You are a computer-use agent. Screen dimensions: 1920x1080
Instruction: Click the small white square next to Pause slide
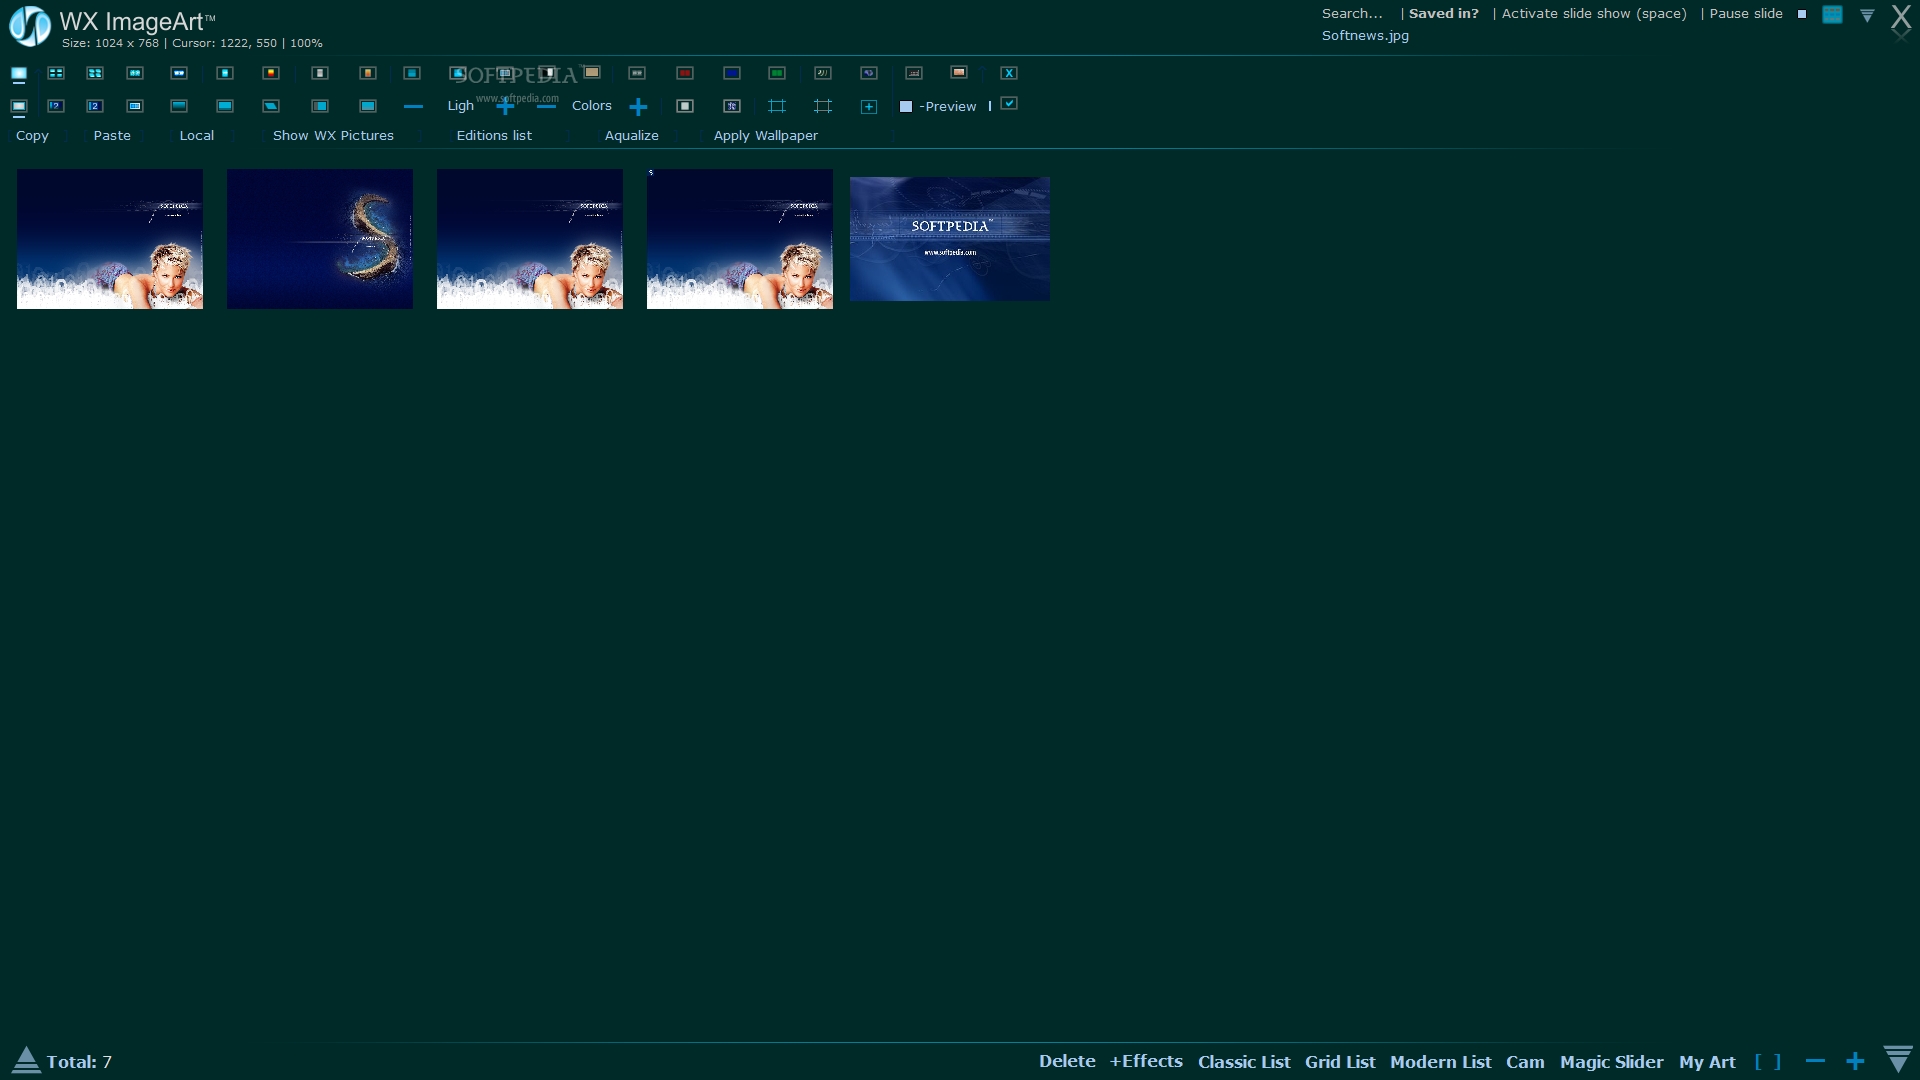click(x=1802, y=14)
